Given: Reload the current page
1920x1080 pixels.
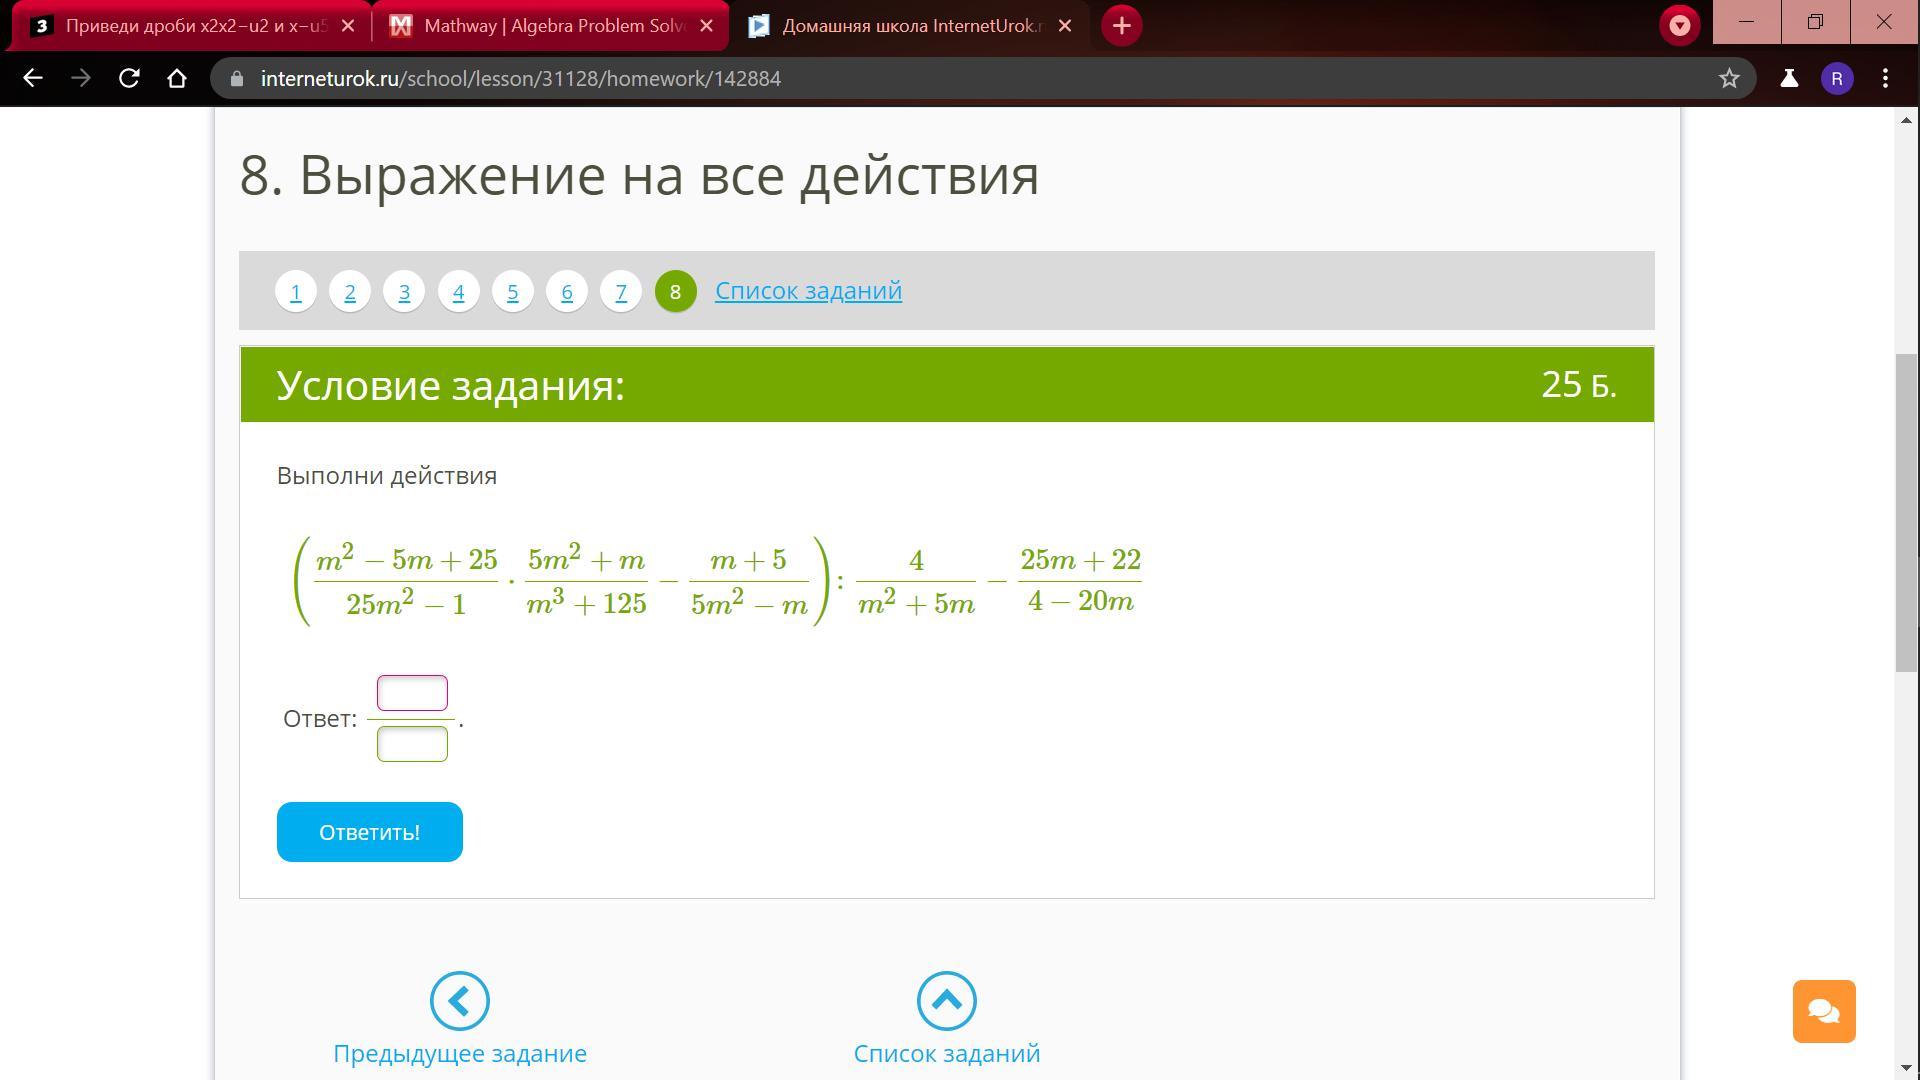Looking at the screenshot, I should tap(129, 78).
